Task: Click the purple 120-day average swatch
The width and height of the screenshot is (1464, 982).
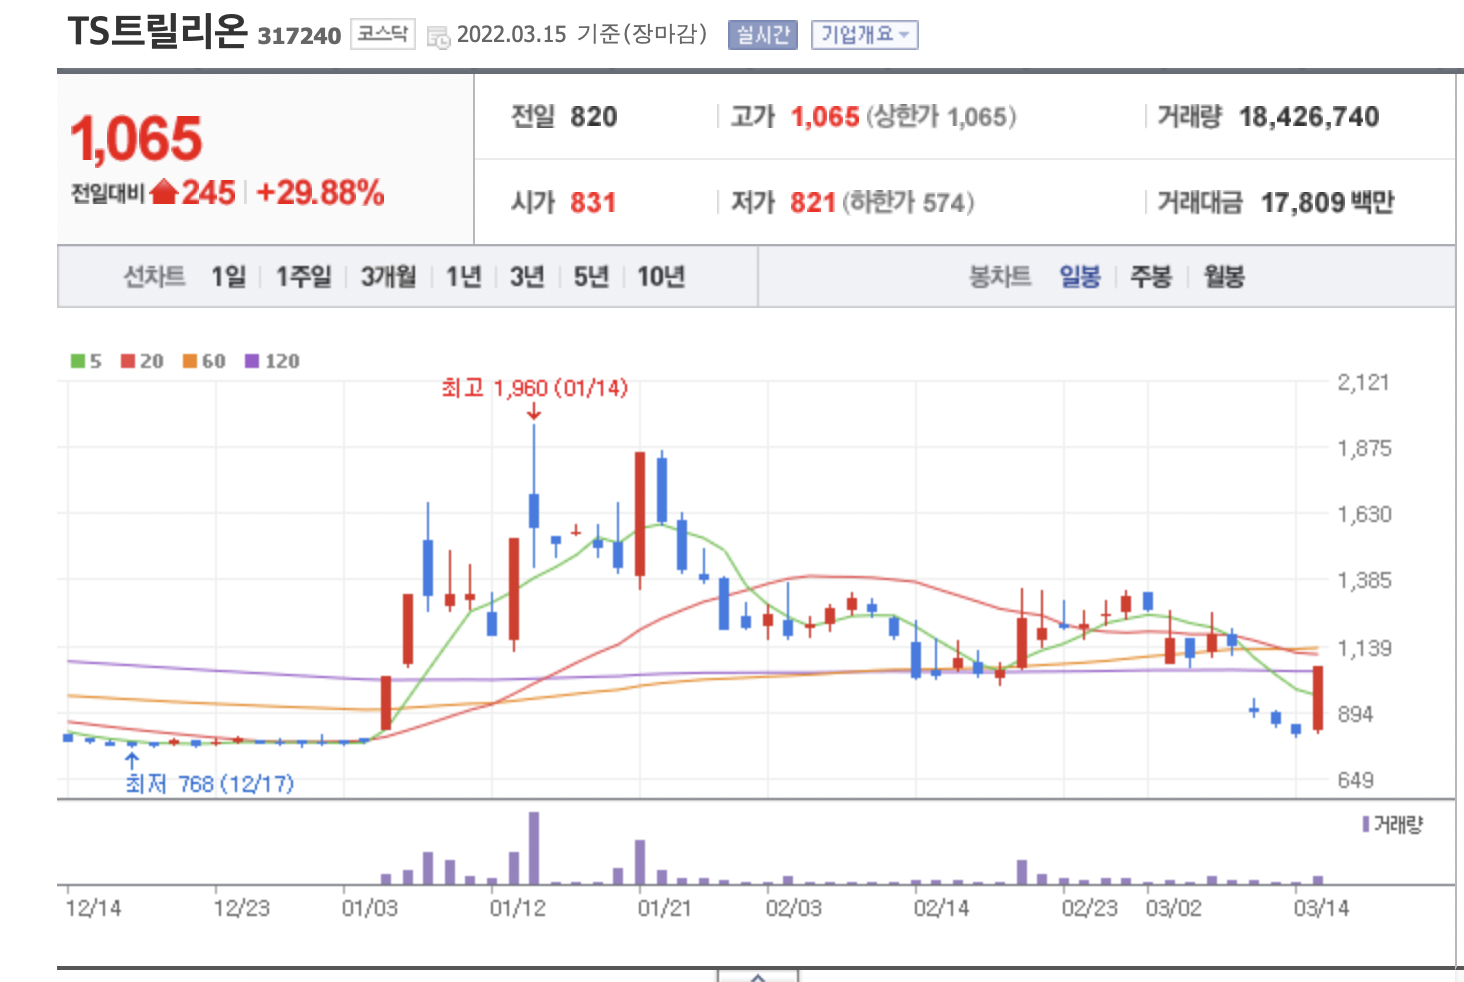Action: click(x=252, y=361)
